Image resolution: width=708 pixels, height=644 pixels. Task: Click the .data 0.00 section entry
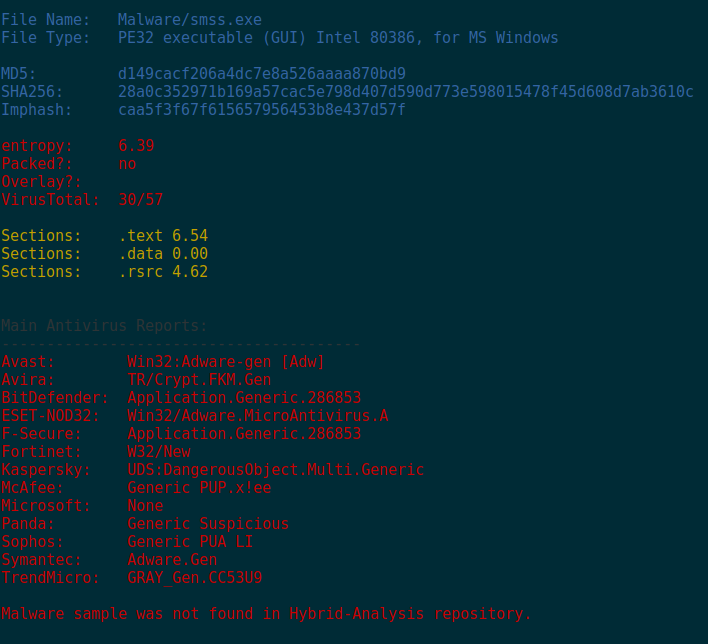163,254
